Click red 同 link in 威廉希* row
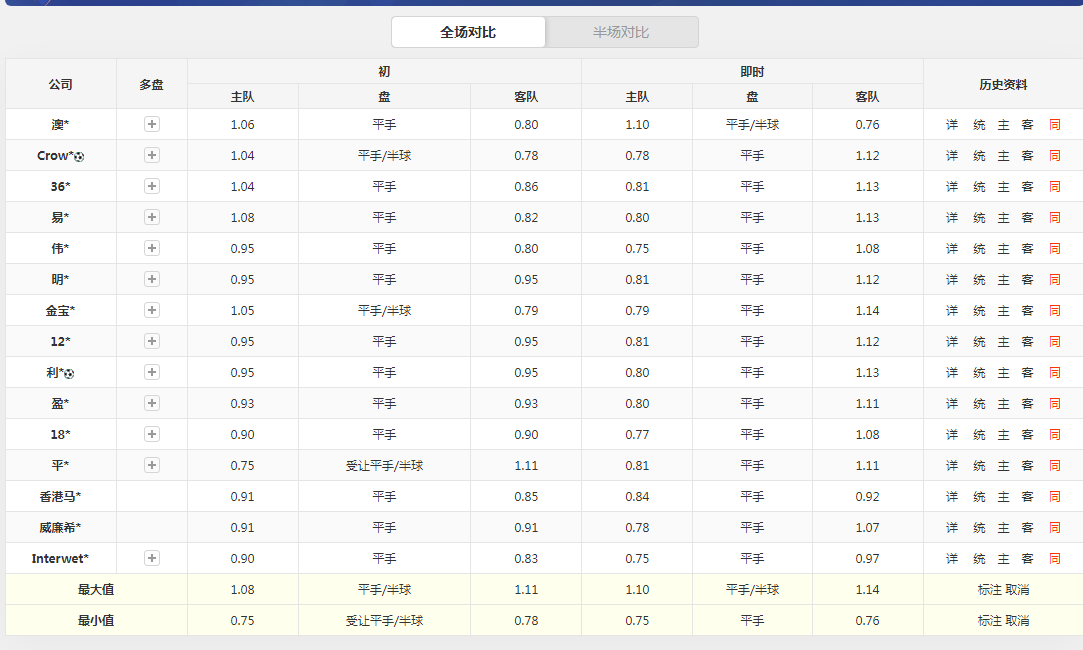 click(1054, 528)
